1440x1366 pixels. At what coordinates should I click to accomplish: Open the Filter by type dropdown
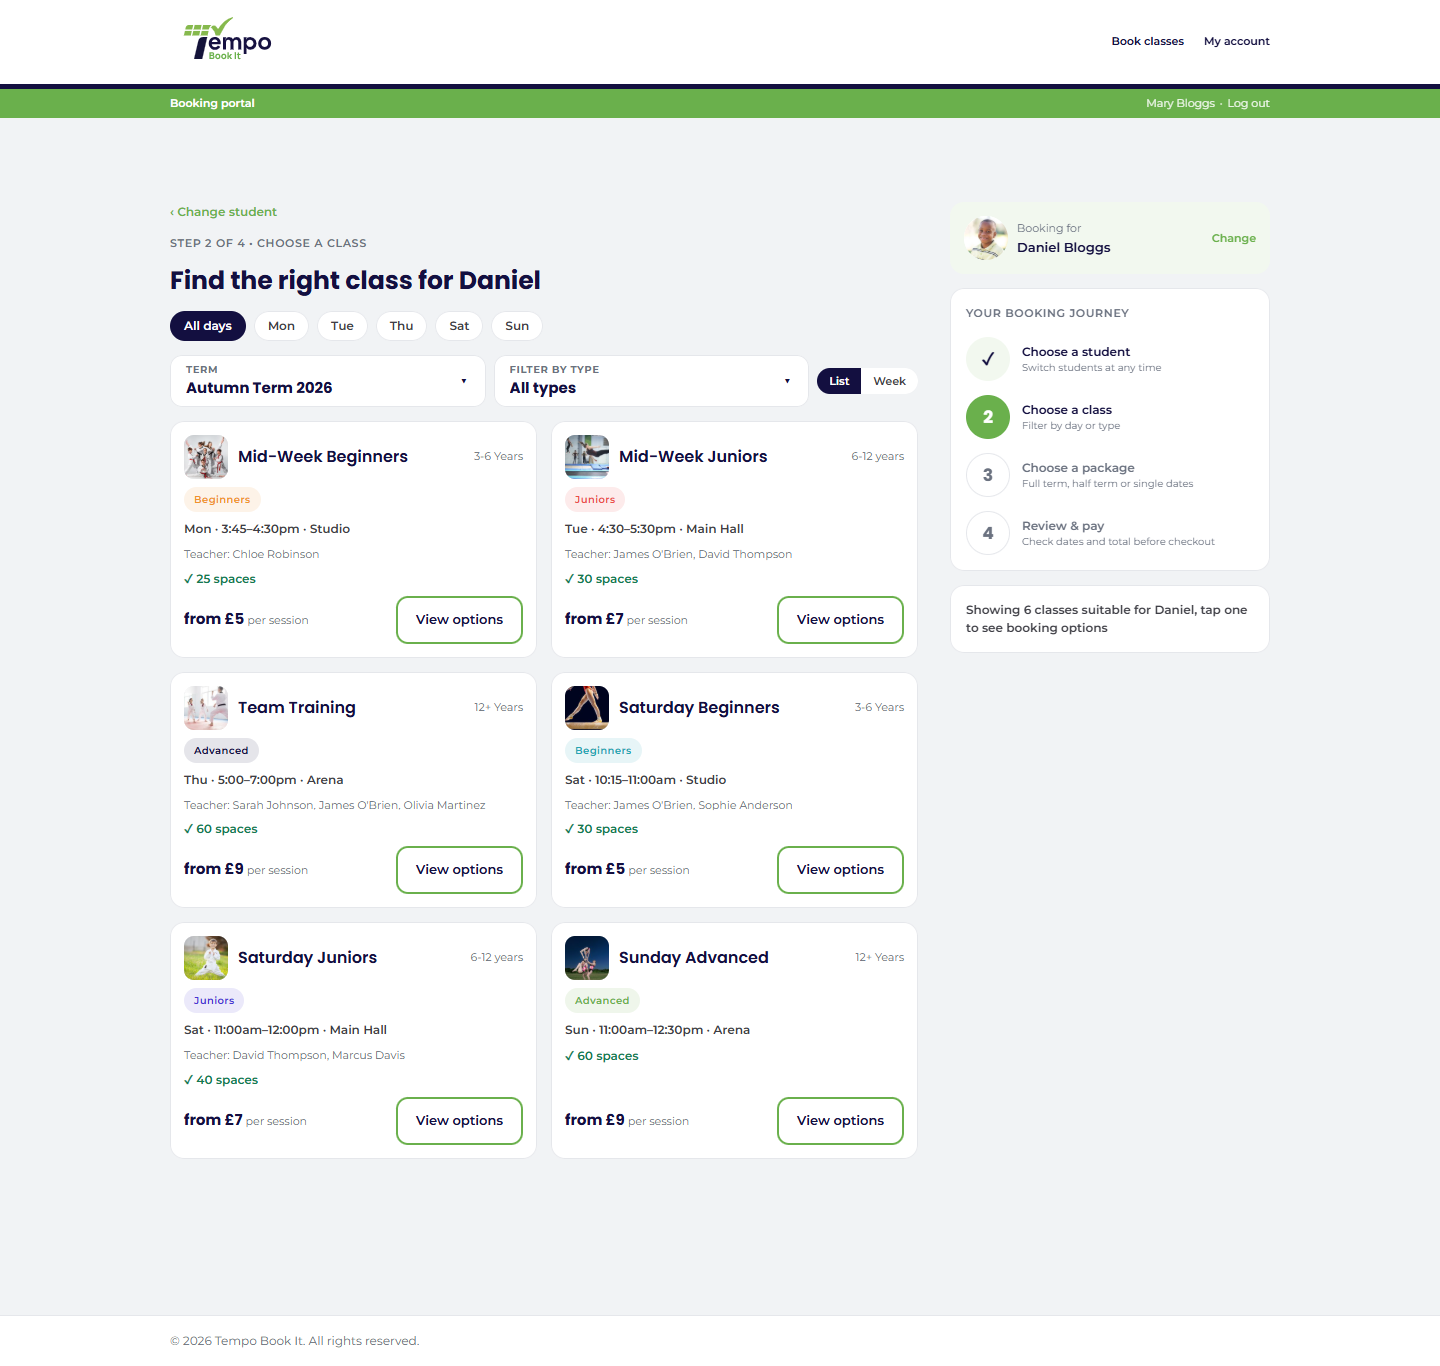651,381
